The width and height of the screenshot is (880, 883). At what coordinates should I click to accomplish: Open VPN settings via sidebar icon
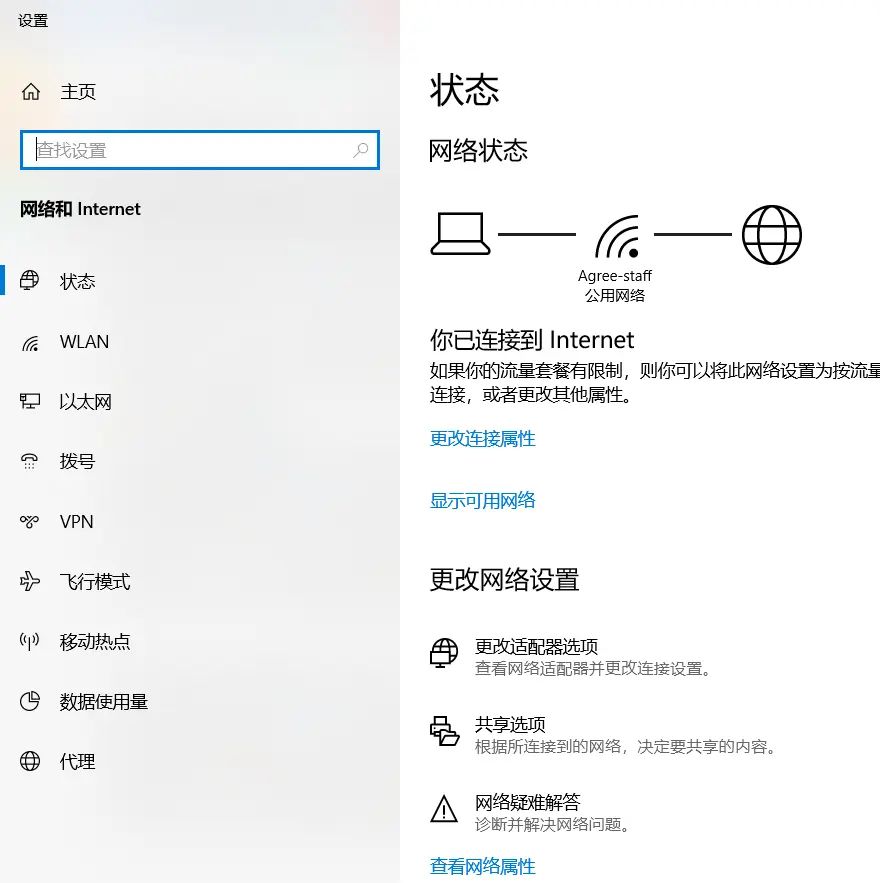coord(29,521)
